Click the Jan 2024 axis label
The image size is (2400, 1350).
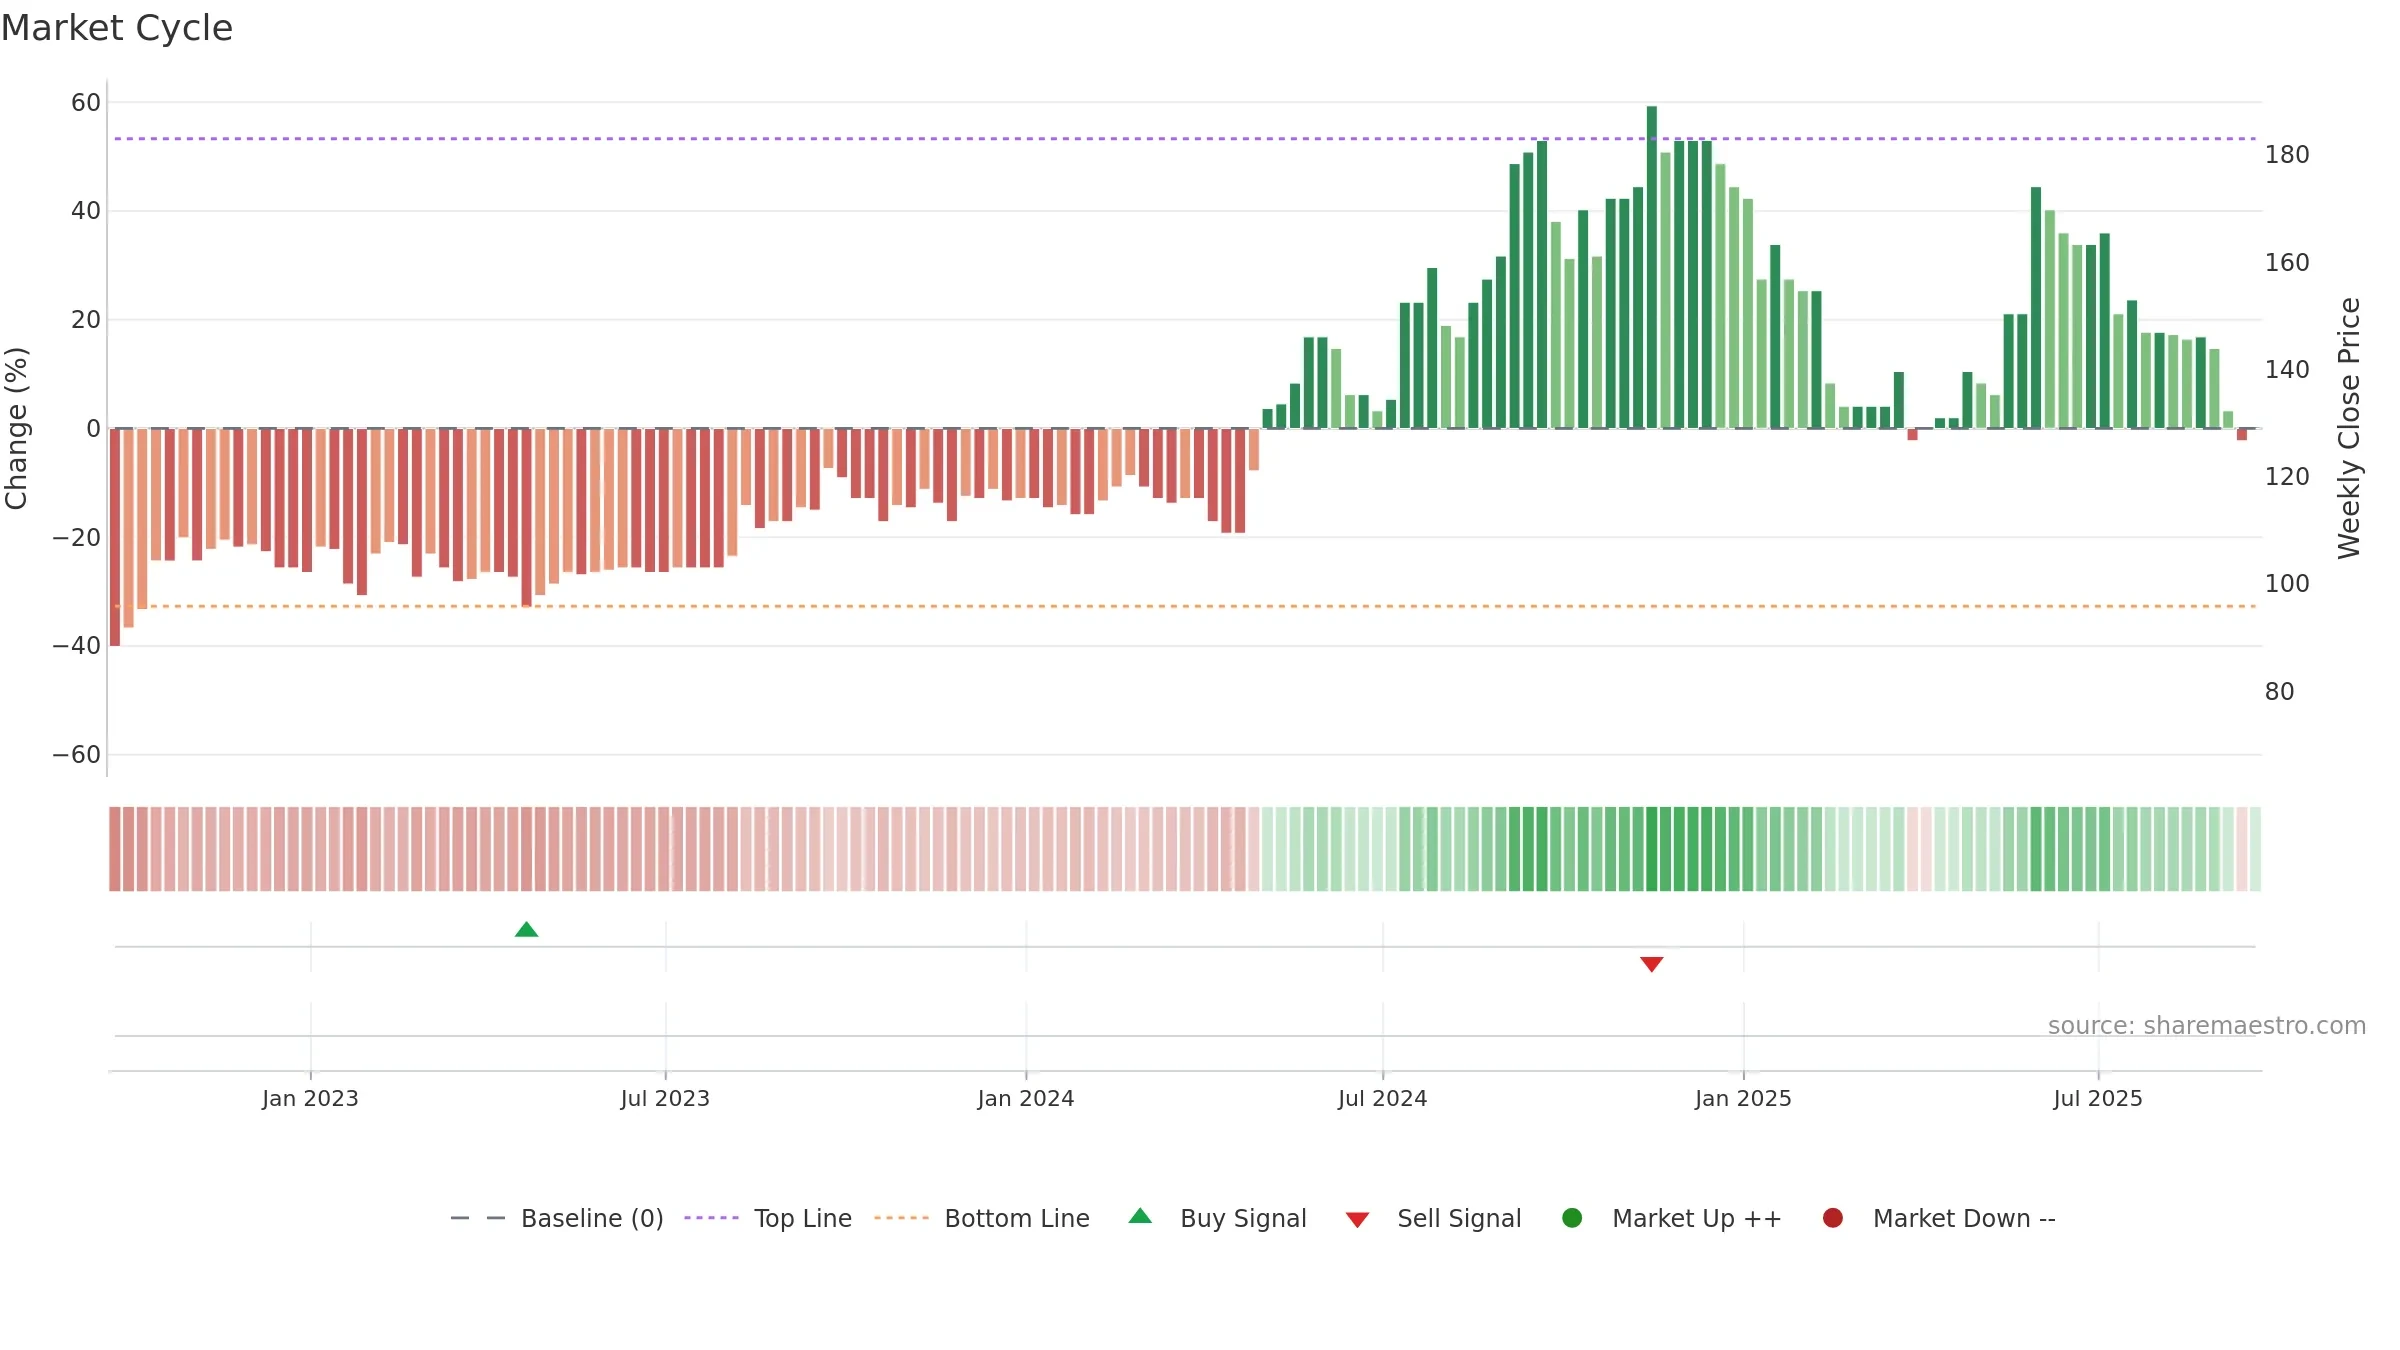[x=1026, y=1099]
